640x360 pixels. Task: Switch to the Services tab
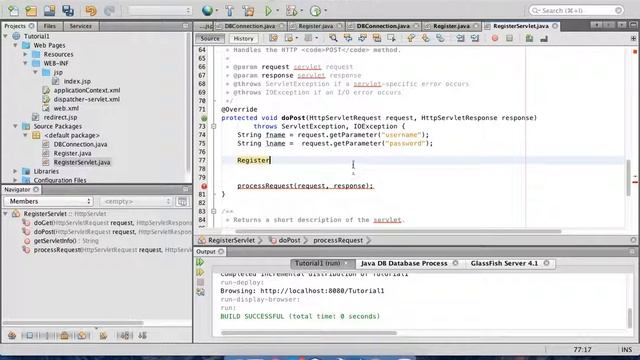[80, 26]
